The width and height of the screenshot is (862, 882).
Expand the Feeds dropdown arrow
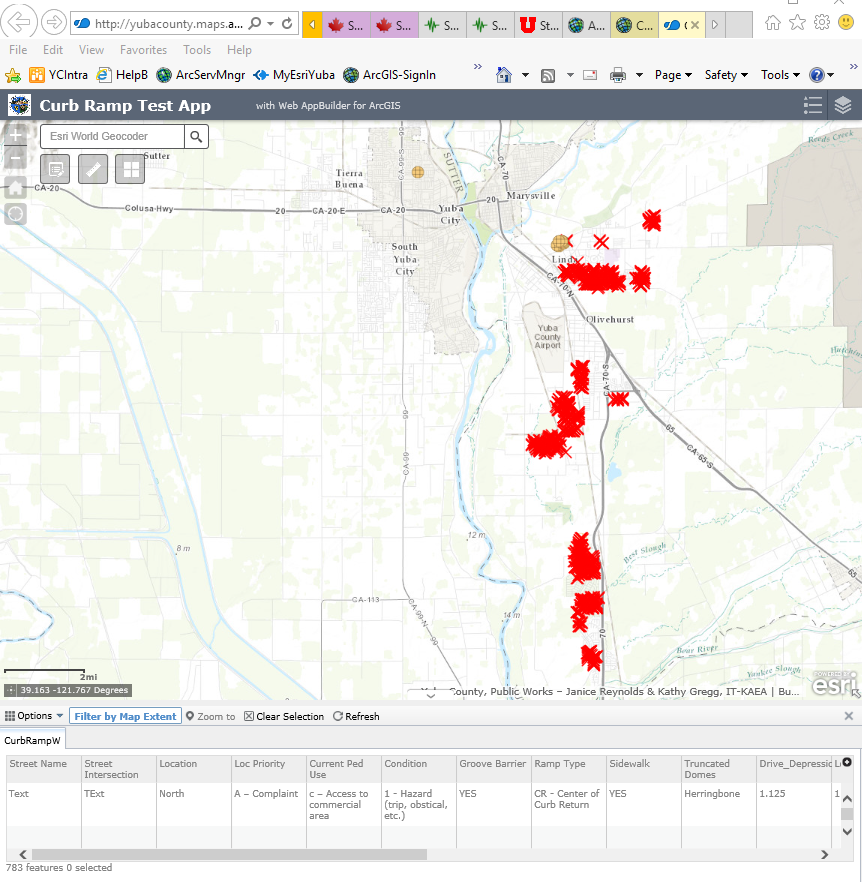click(570, 75)
